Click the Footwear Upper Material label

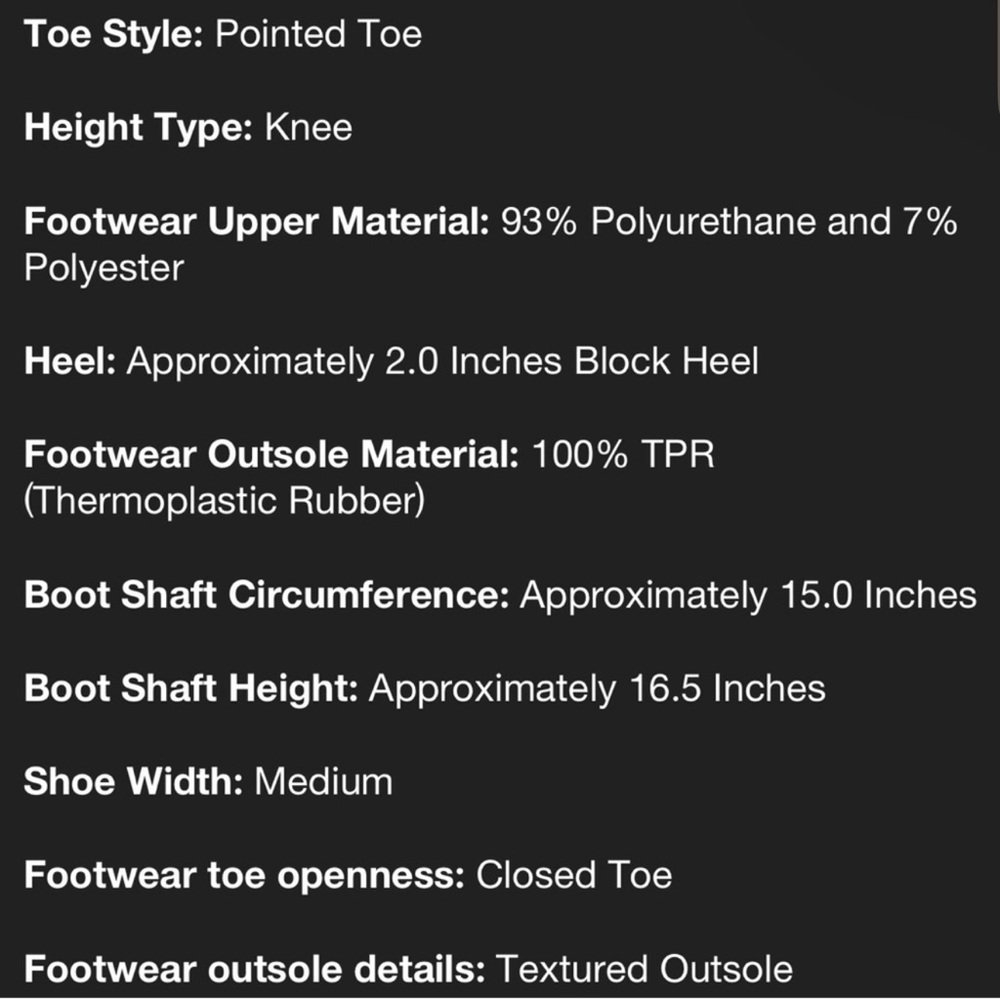point(256,221)
